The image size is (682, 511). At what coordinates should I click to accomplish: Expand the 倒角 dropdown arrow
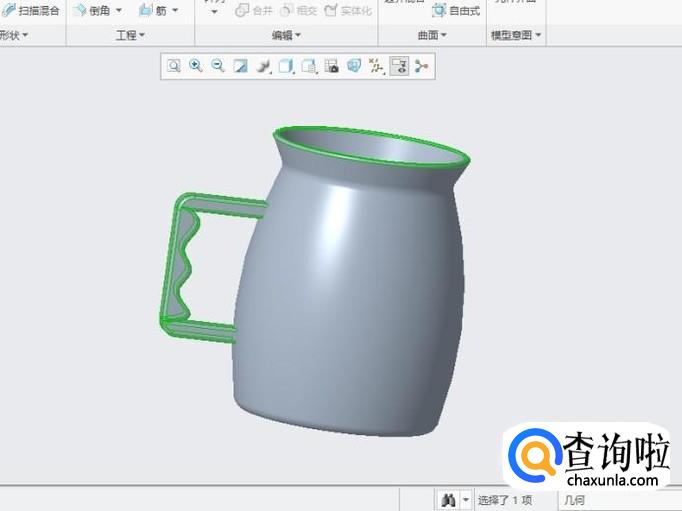(119, 11)
